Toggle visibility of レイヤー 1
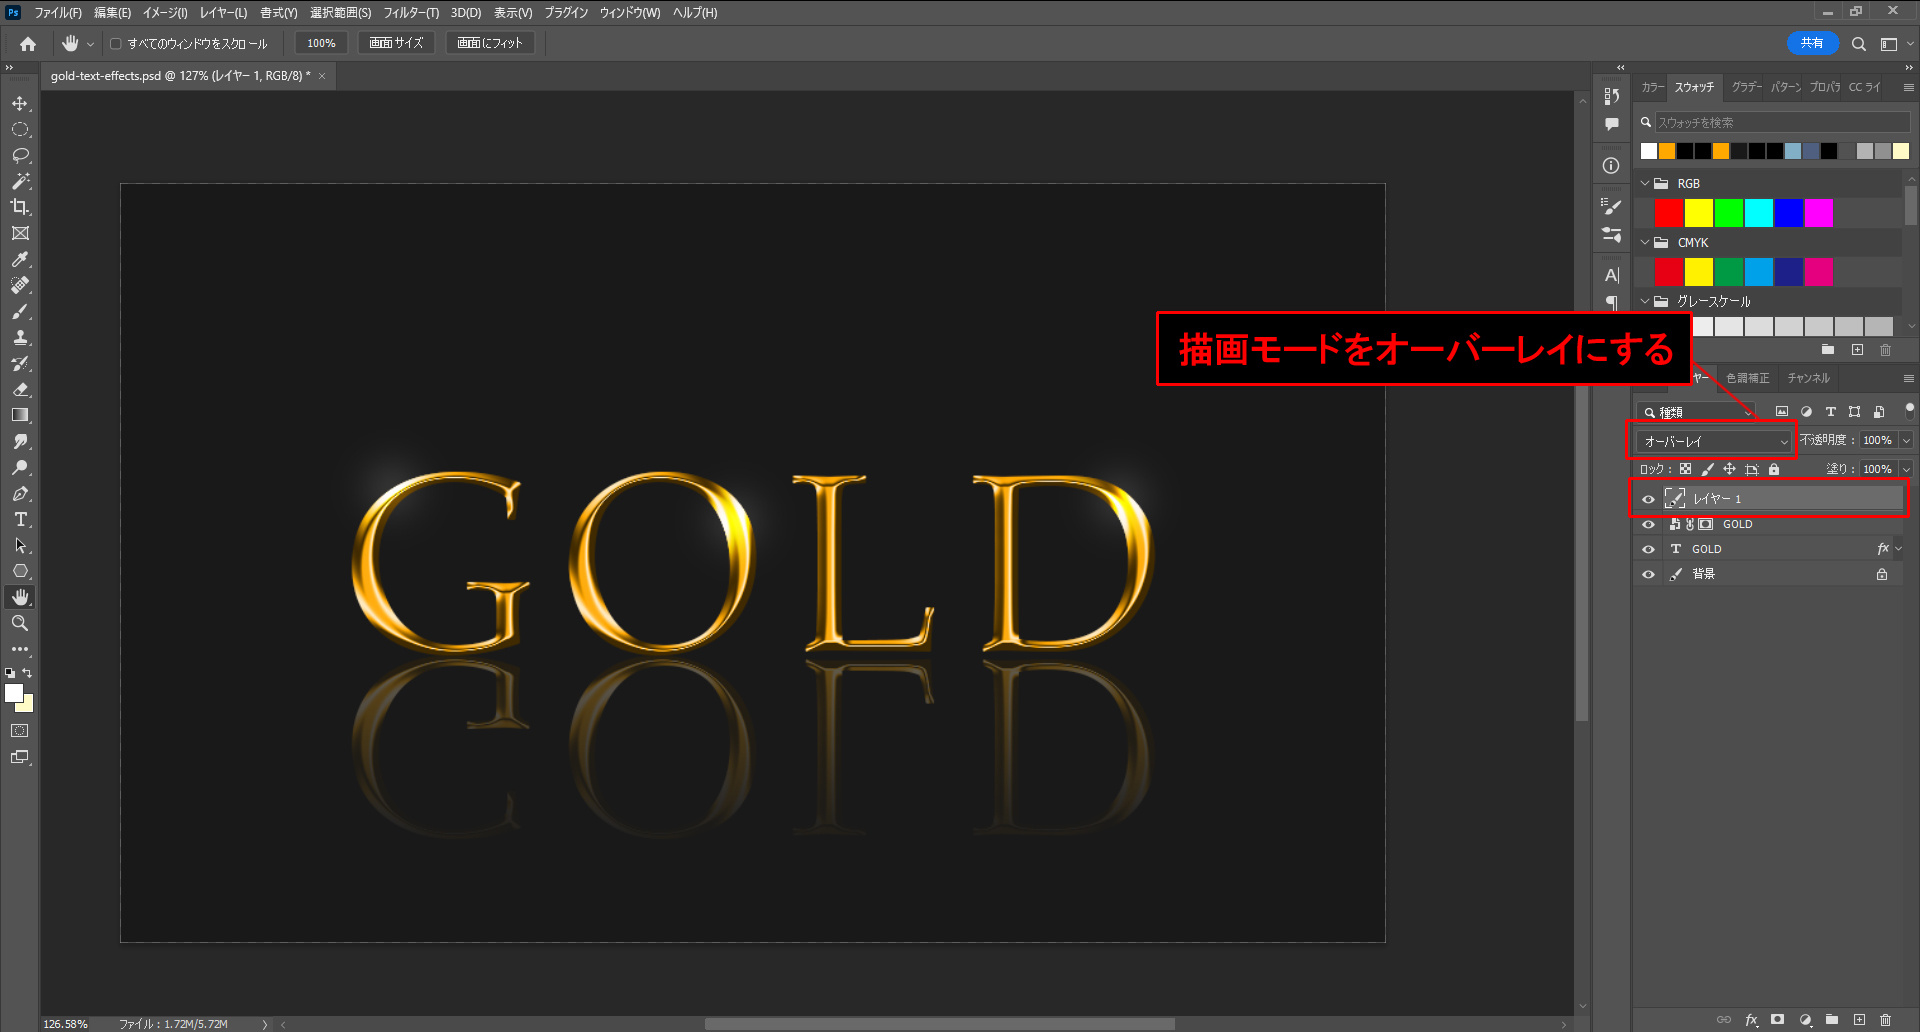This screenshot has width=1920, height=1032. 1648,499
